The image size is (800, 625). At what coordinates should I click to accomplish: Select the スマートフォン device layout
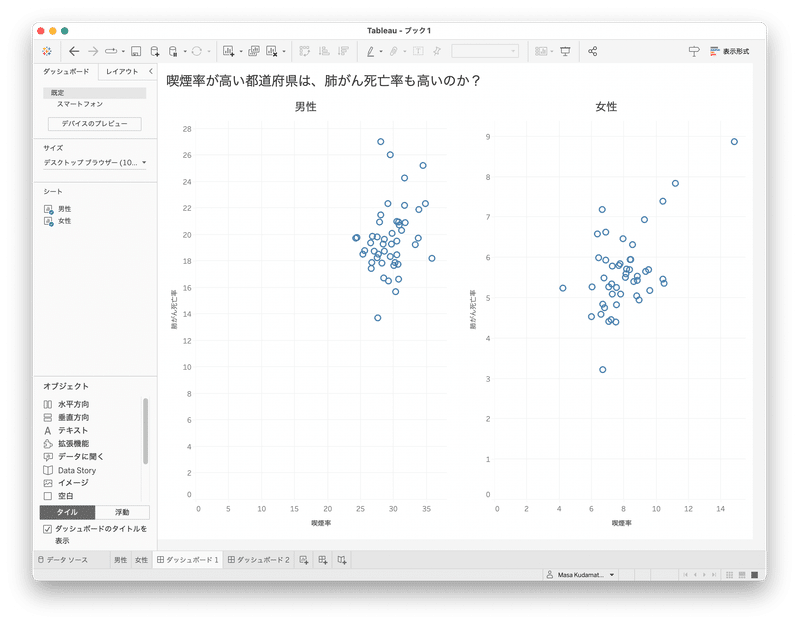[80, 104]
